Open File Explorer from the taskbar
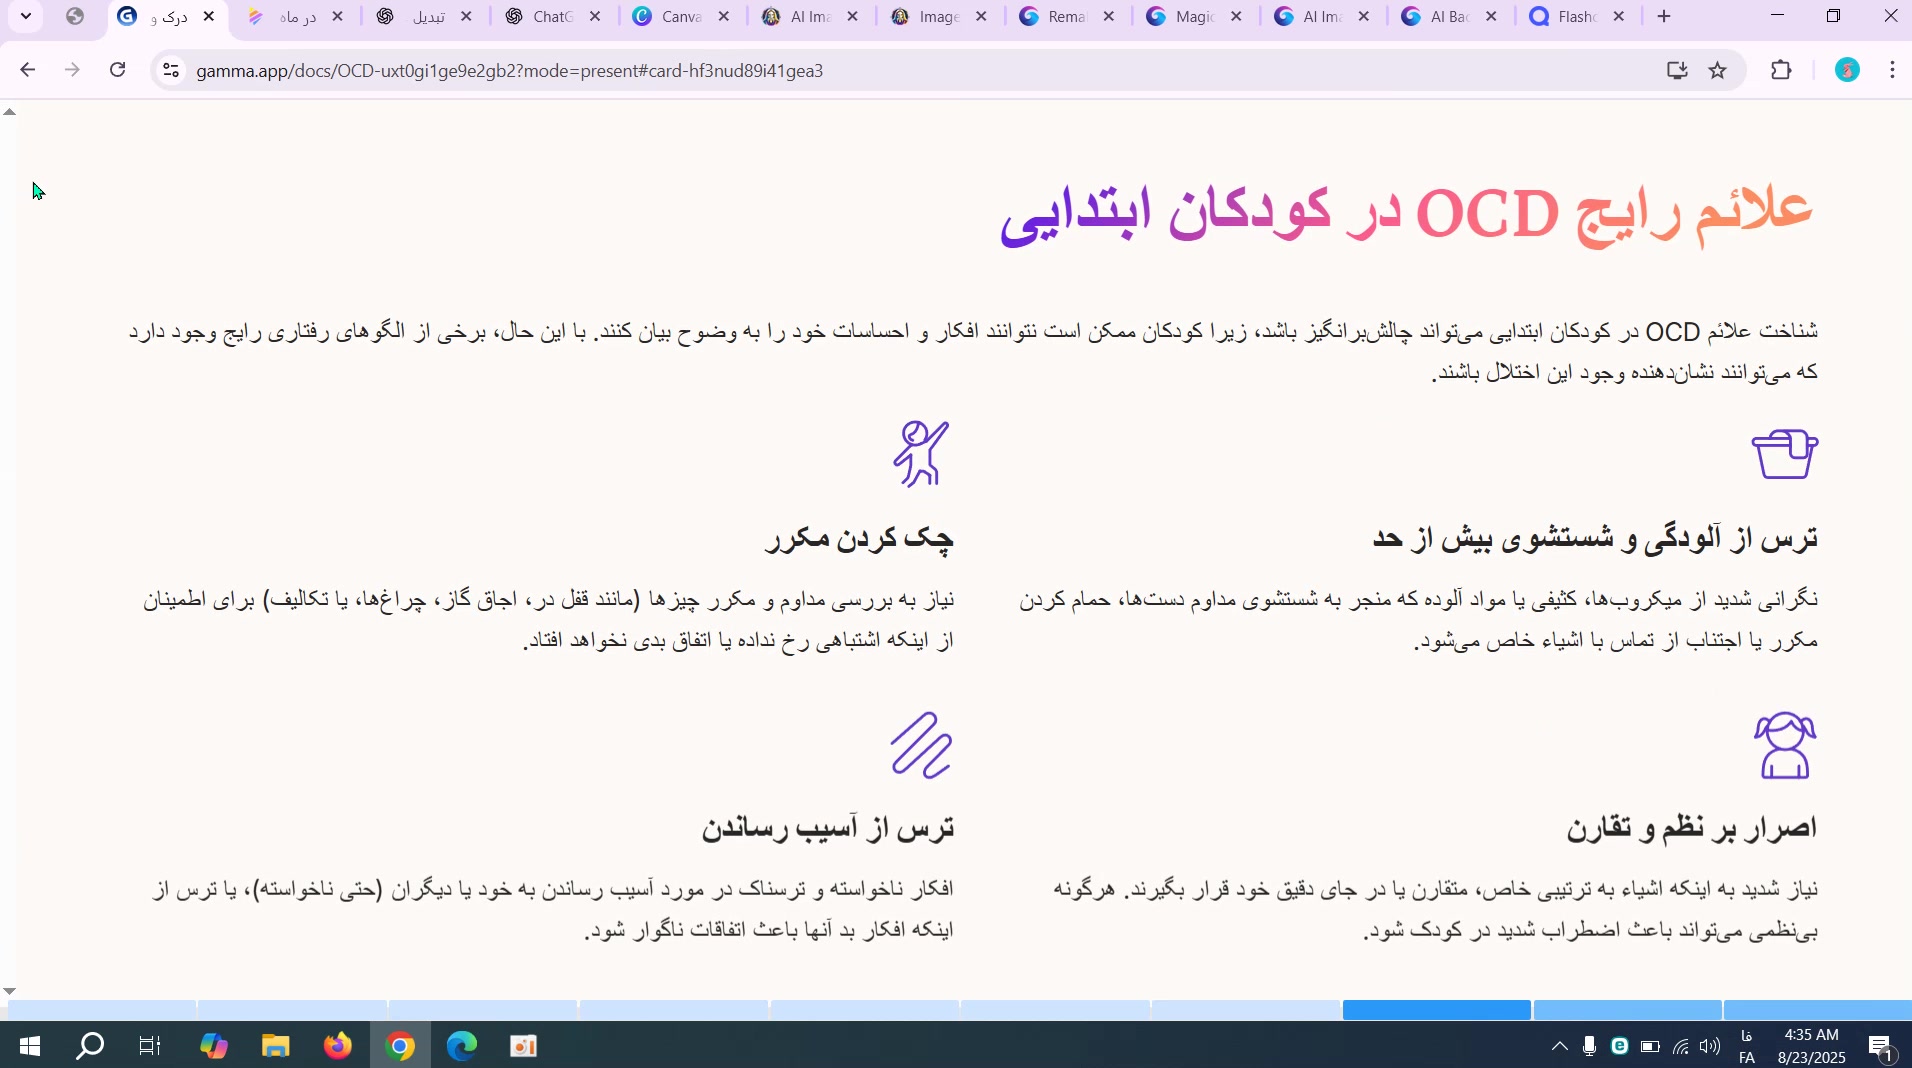Image resolution: width=1912 pixels, height=1068 pixels. [276, 1047]
